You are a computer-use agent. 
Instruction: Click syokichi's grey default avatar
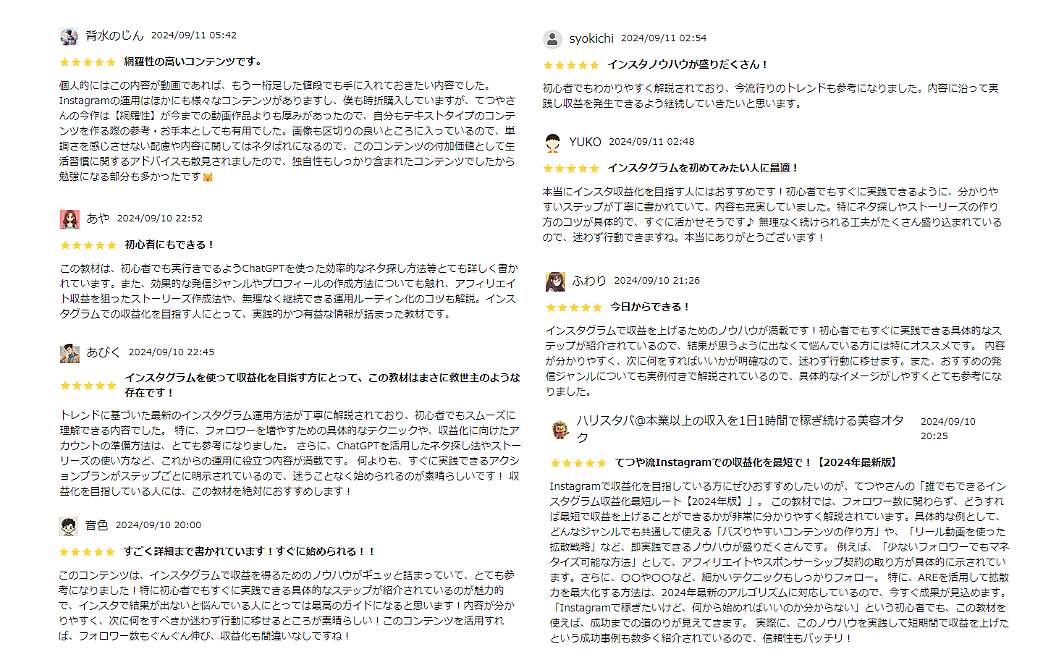[x=552, y=39]
